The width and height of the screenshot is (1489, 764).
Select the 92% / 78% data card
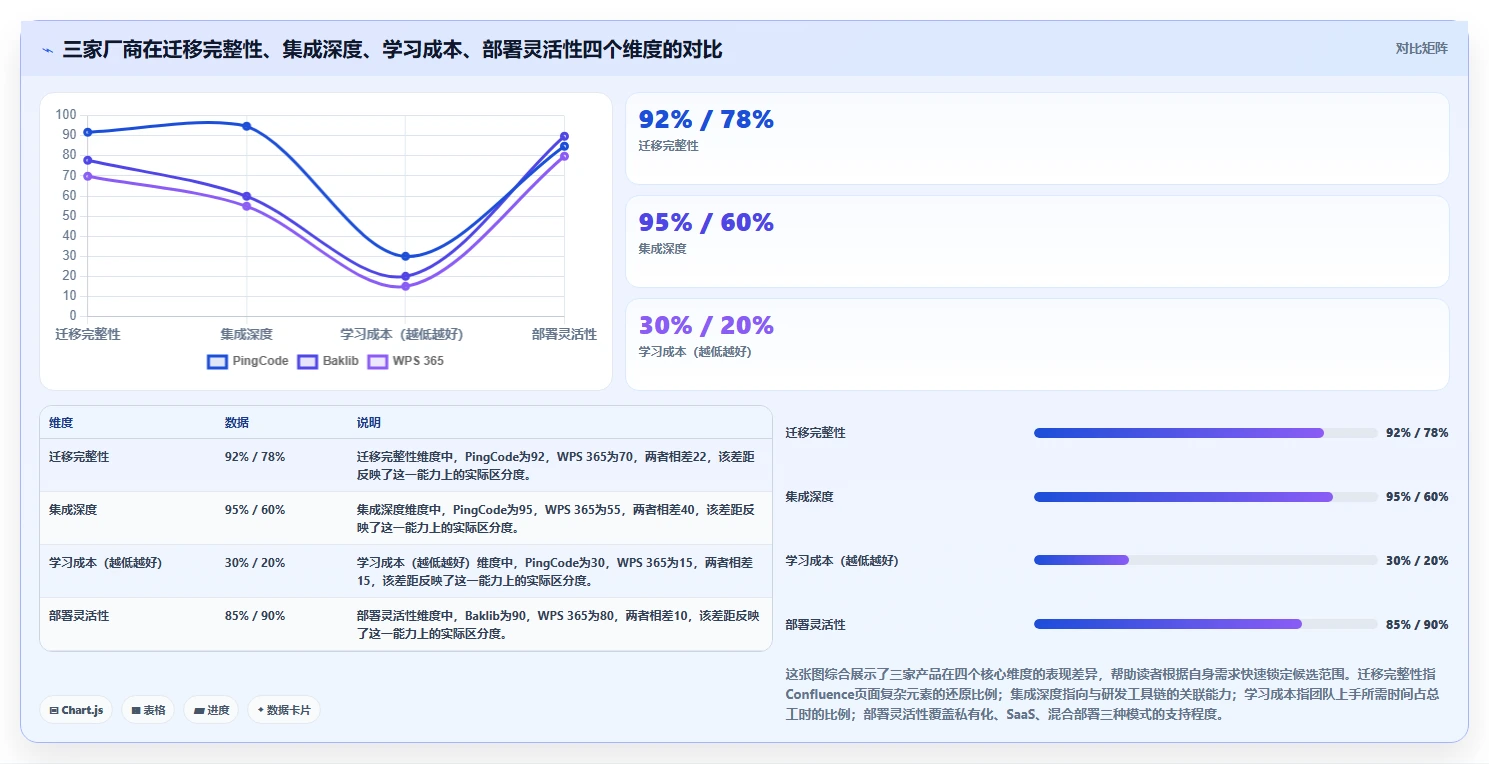click(1037, 138)
